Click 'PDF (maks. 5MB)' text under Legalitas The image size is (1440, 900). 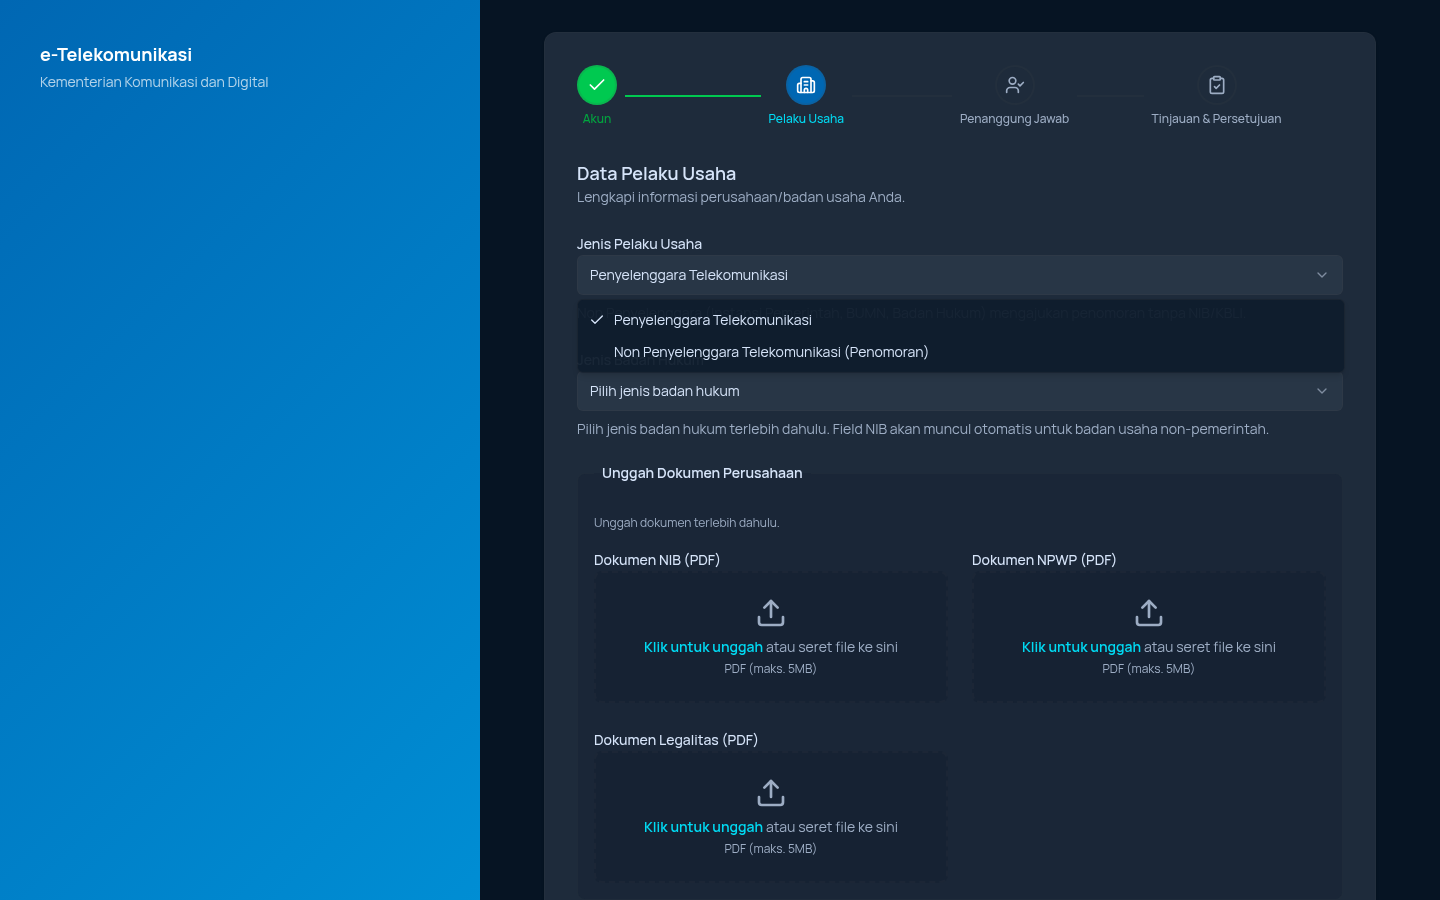pos(770,849)
